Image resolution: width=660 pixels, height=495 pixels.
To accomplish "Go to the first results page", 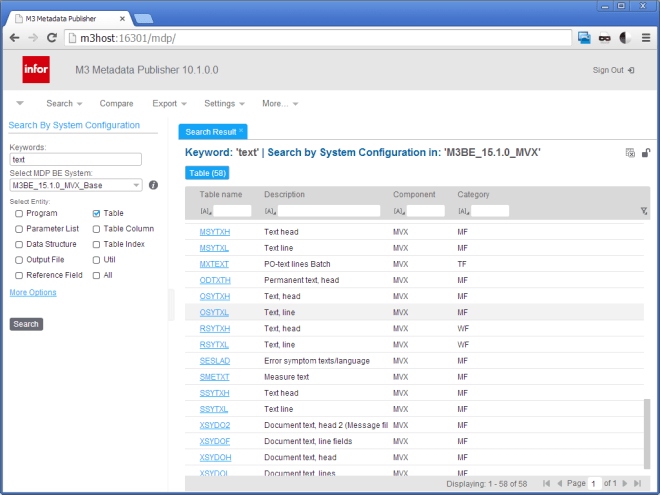I will [x=545, y=484].
